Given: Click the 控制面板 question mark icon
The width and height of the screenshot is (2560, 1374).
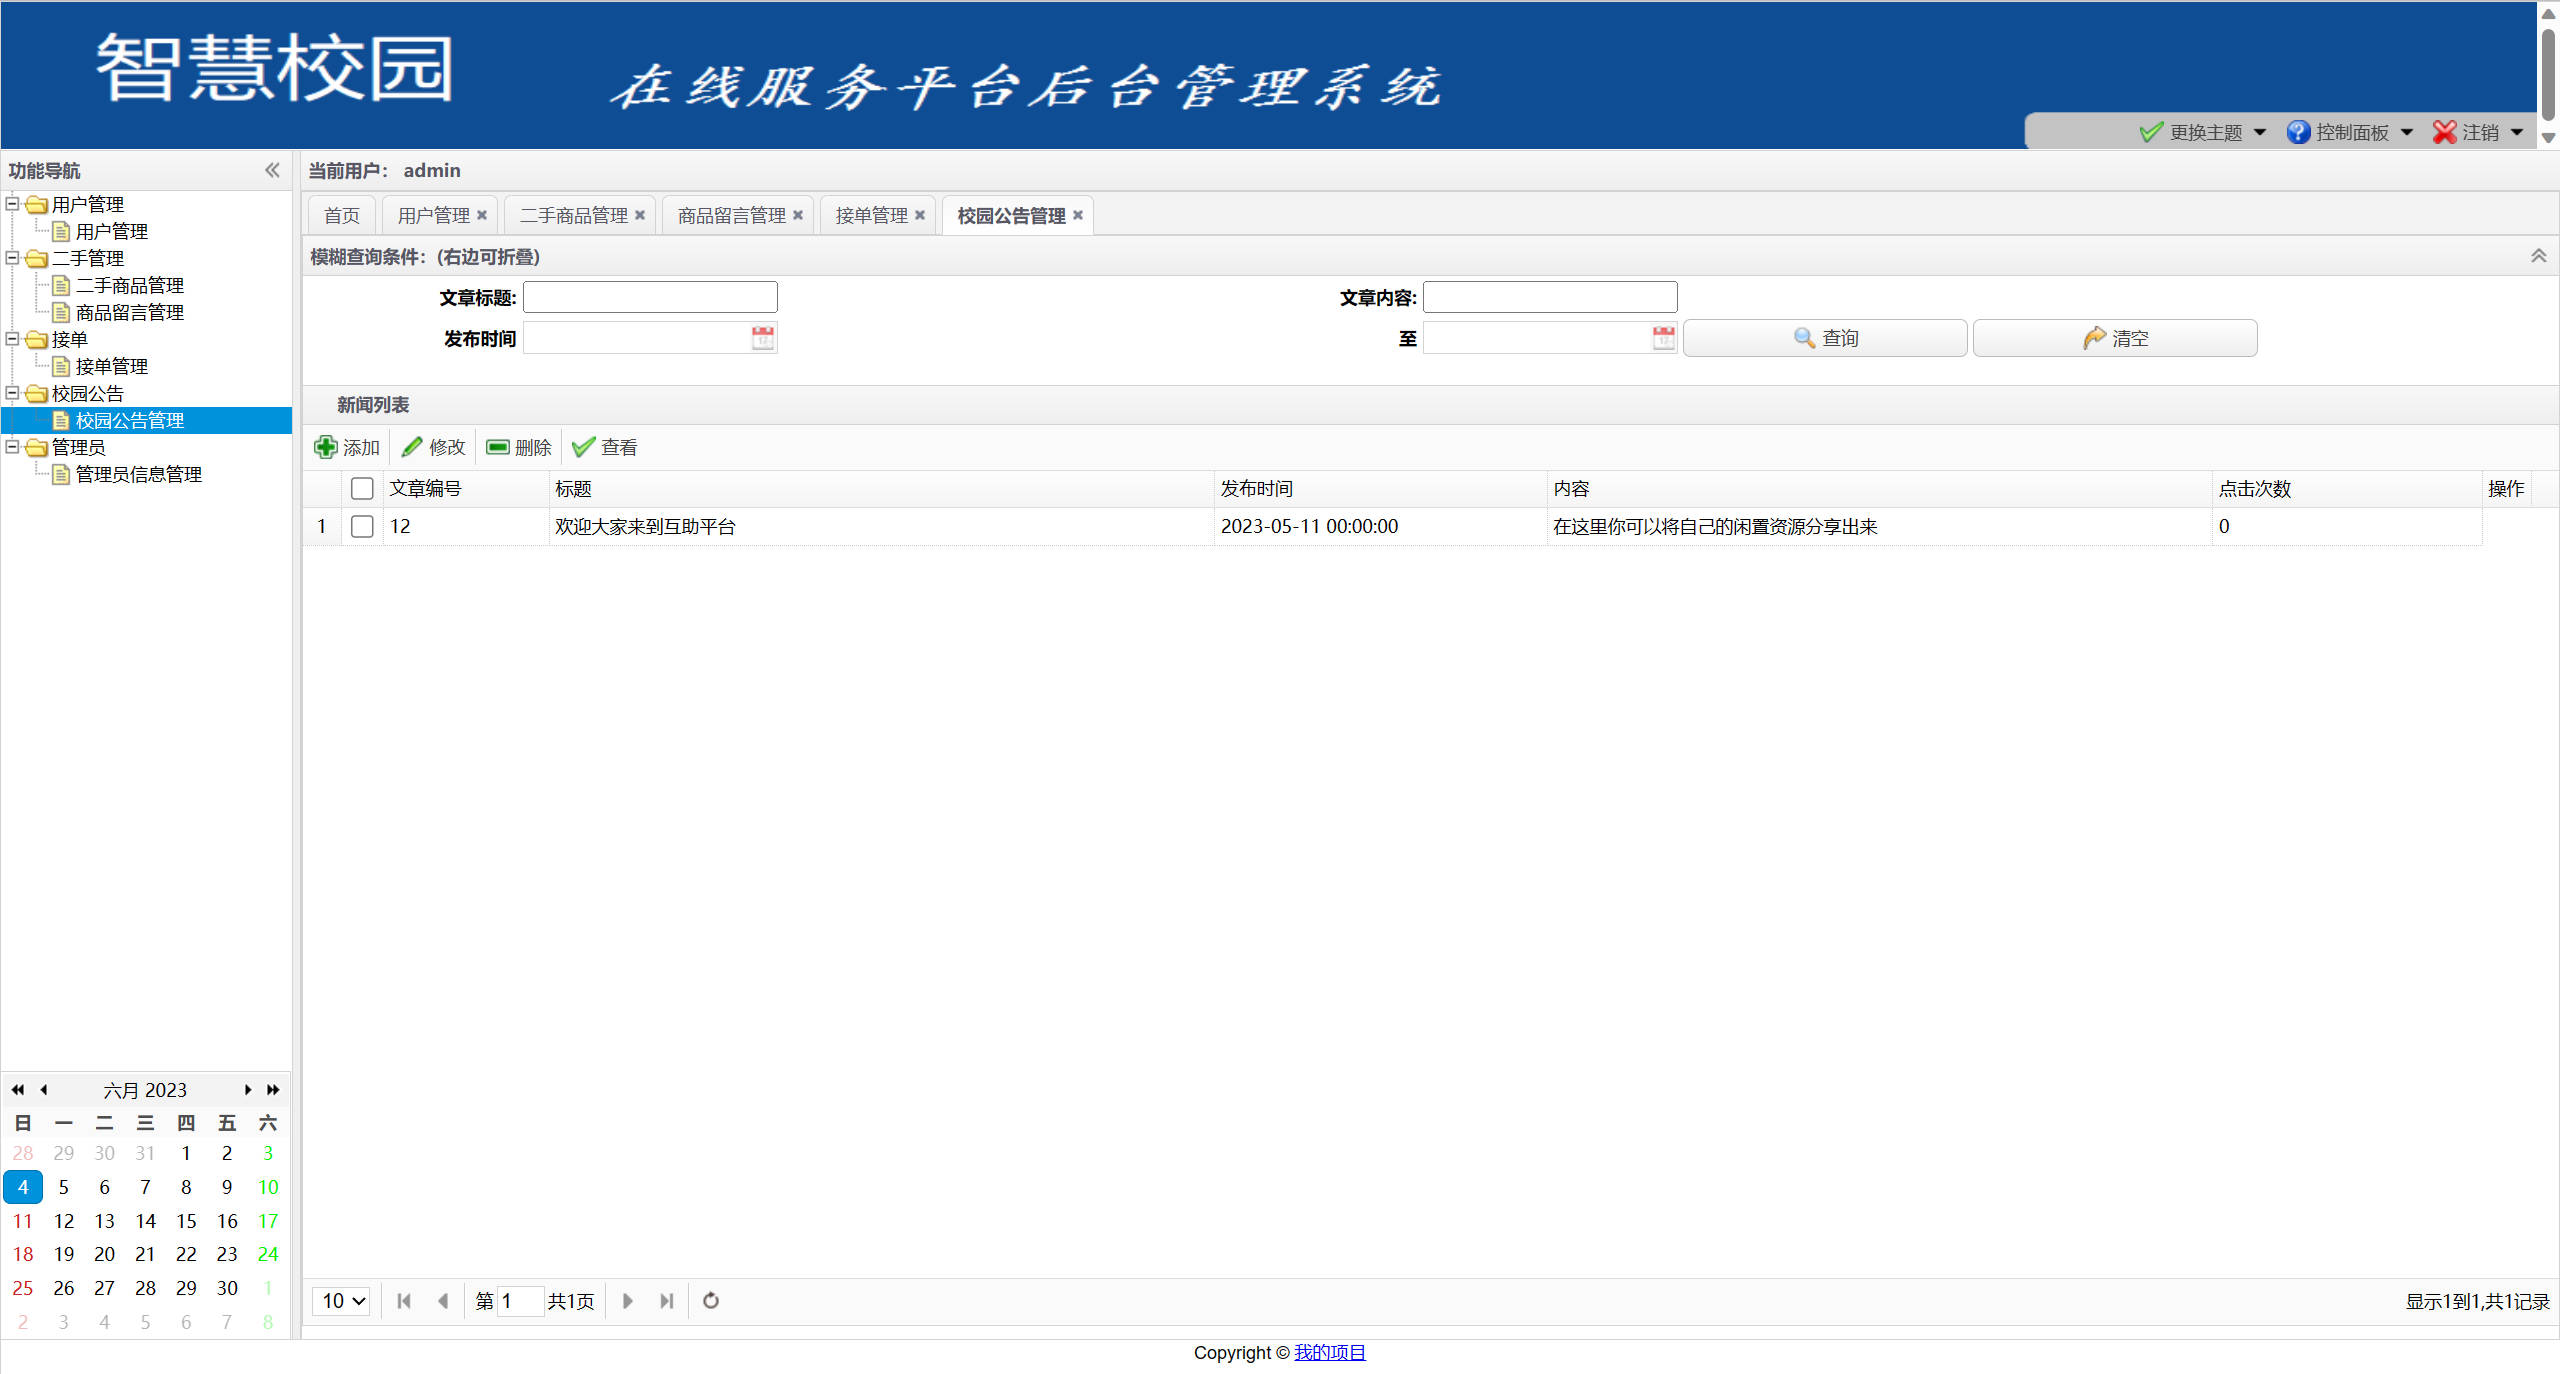Looking at the screenshot, I should (2298, 132).
